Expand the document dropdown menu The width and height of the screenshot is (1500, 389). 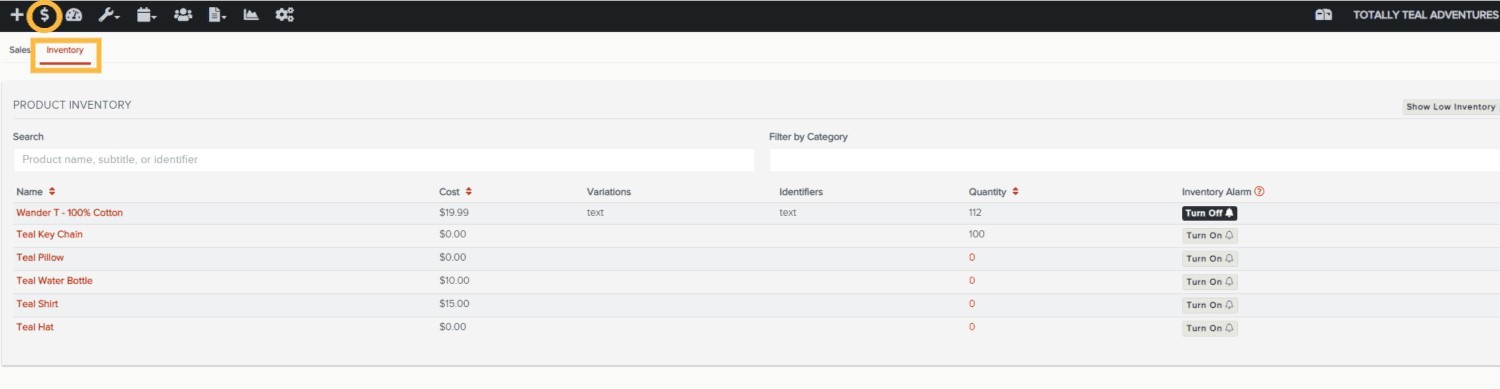217,15
